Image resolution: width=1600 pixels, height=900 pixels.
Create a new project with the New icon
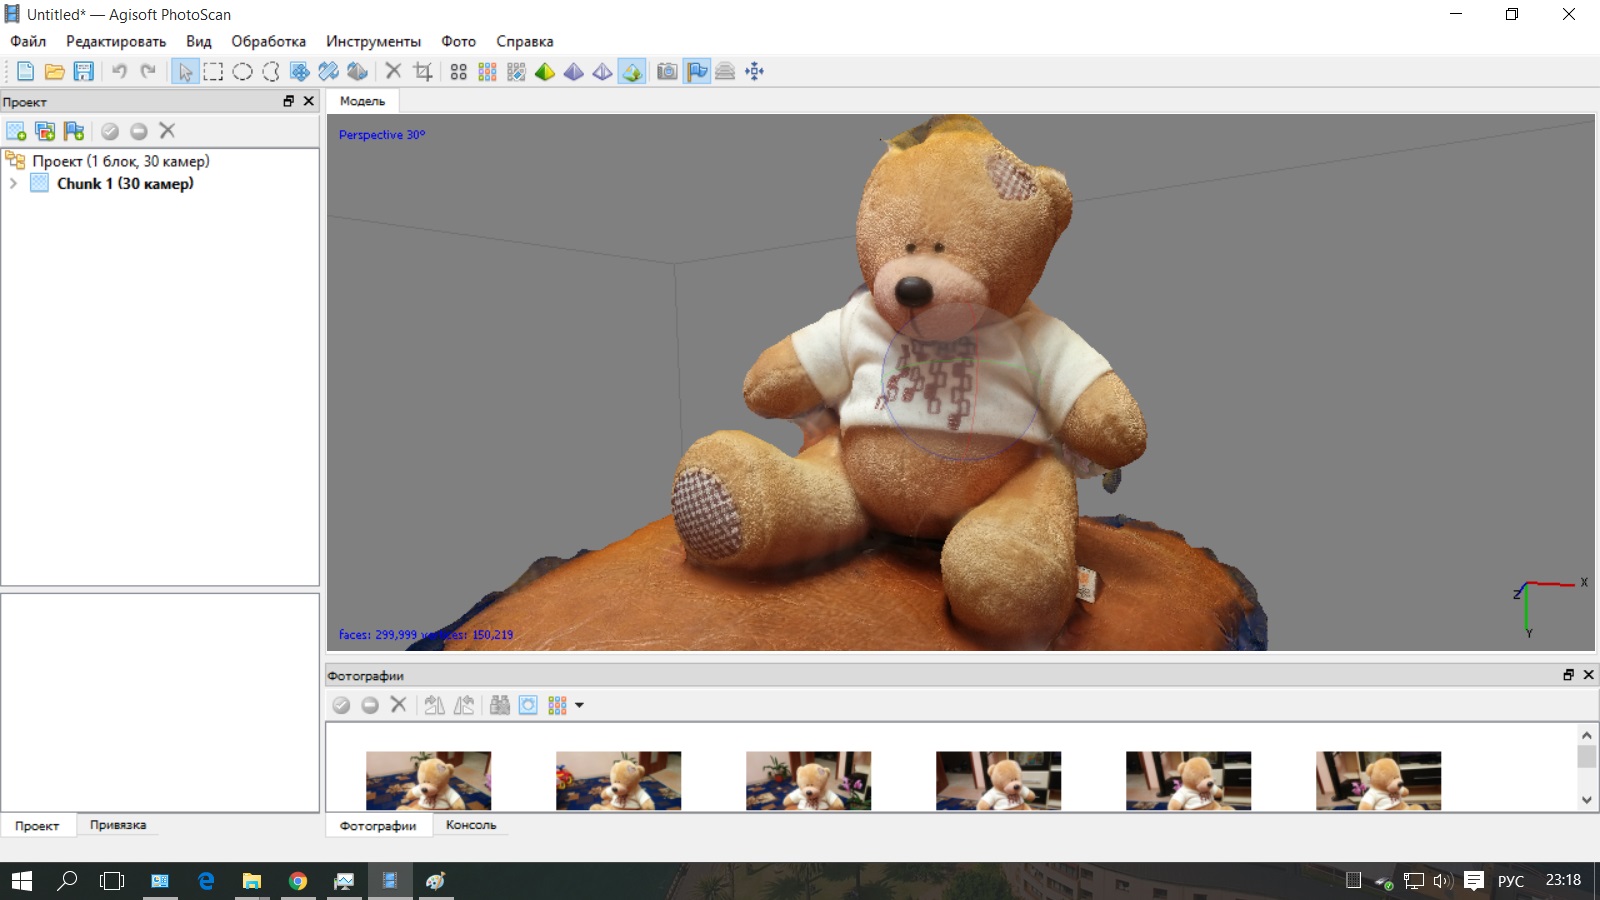[x=25, y=71]
